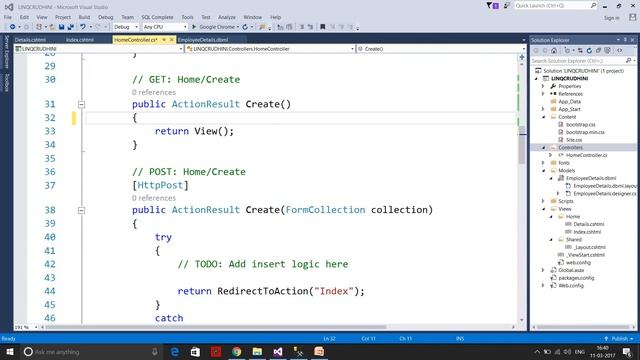Click the View Code icon in Solution Explorer
Screen dimensions: 640x360
pyautogui.click(x=620, y=51)
